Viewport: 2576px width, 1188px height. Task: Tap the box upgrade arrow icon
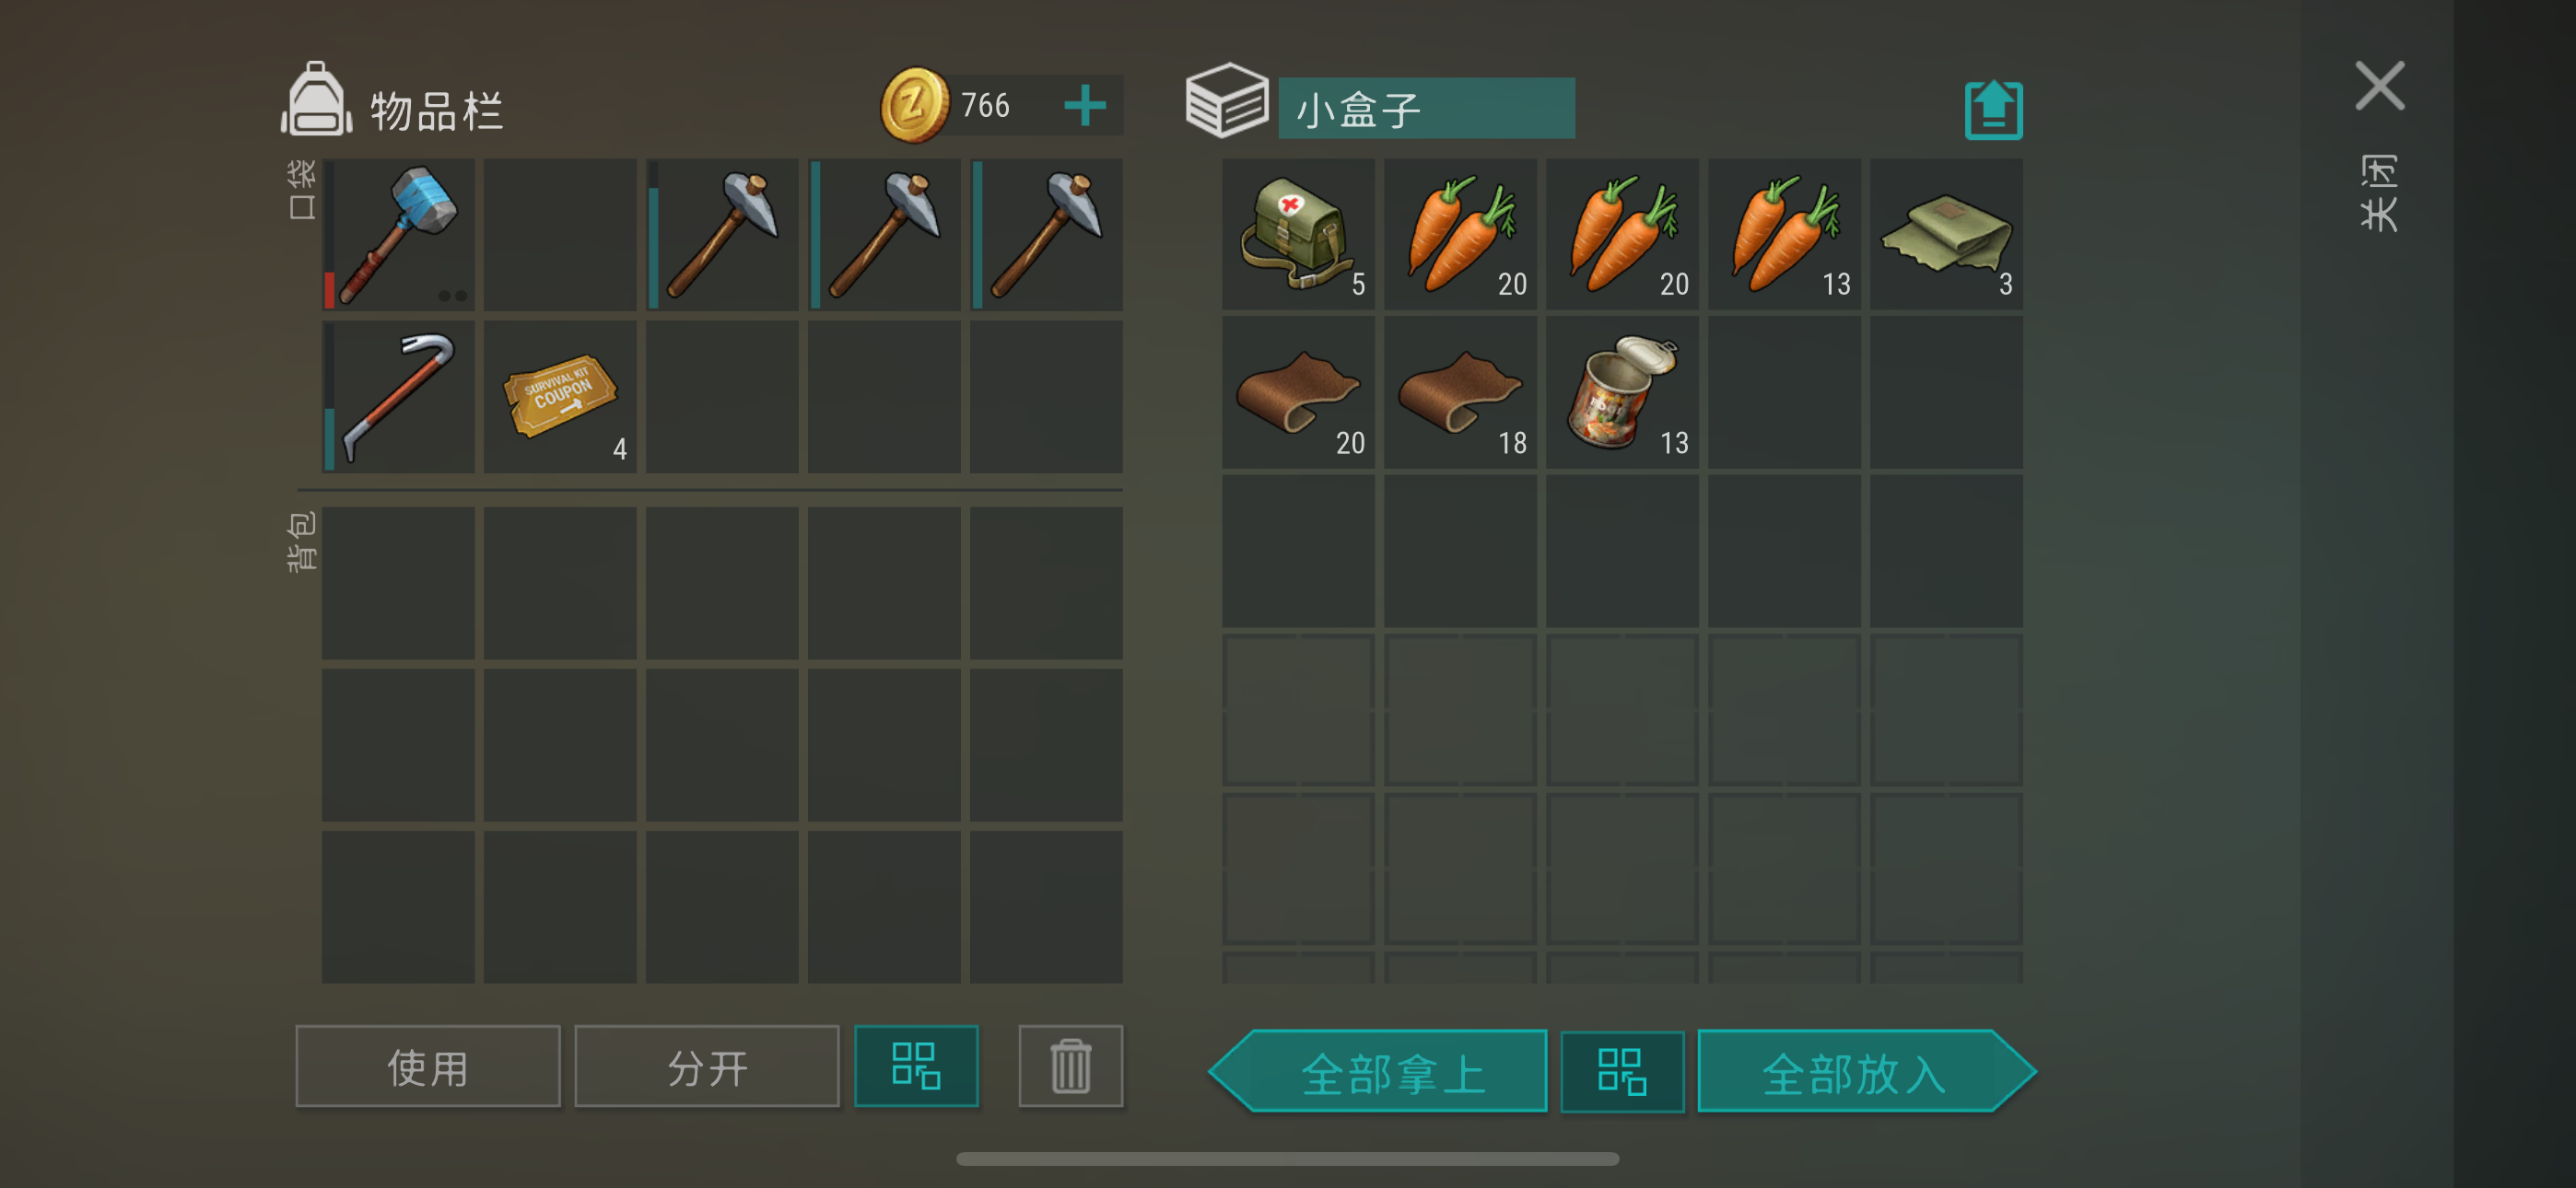tap(1993, 109)
